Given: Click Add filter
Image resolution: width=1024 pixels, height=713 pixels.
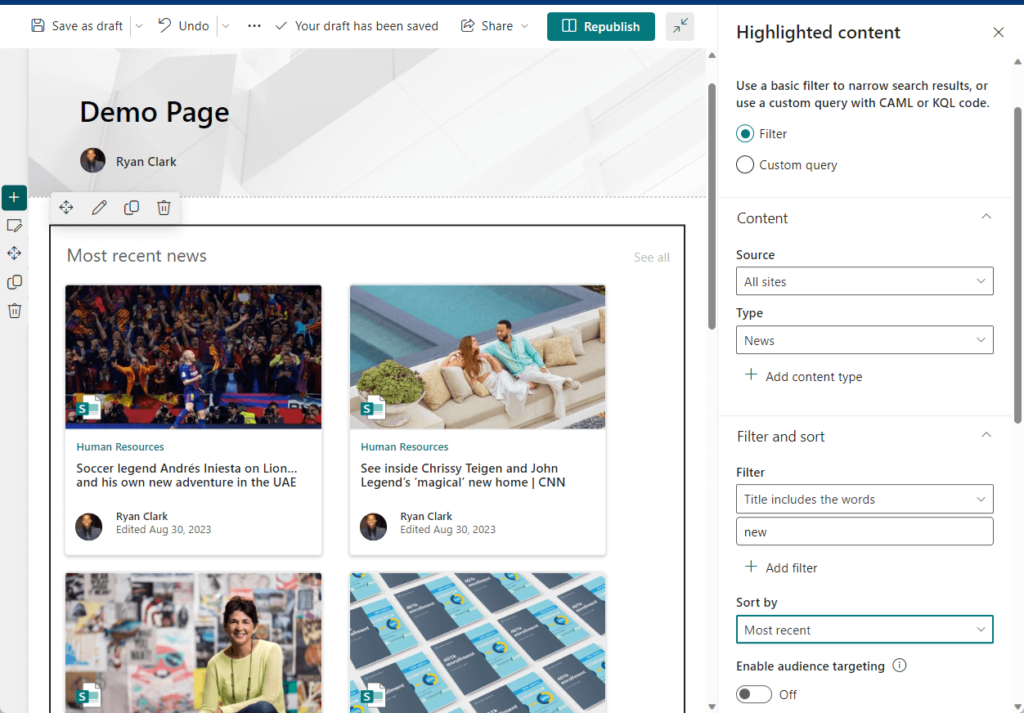Looking at the screenshot, I should point(781,567).
